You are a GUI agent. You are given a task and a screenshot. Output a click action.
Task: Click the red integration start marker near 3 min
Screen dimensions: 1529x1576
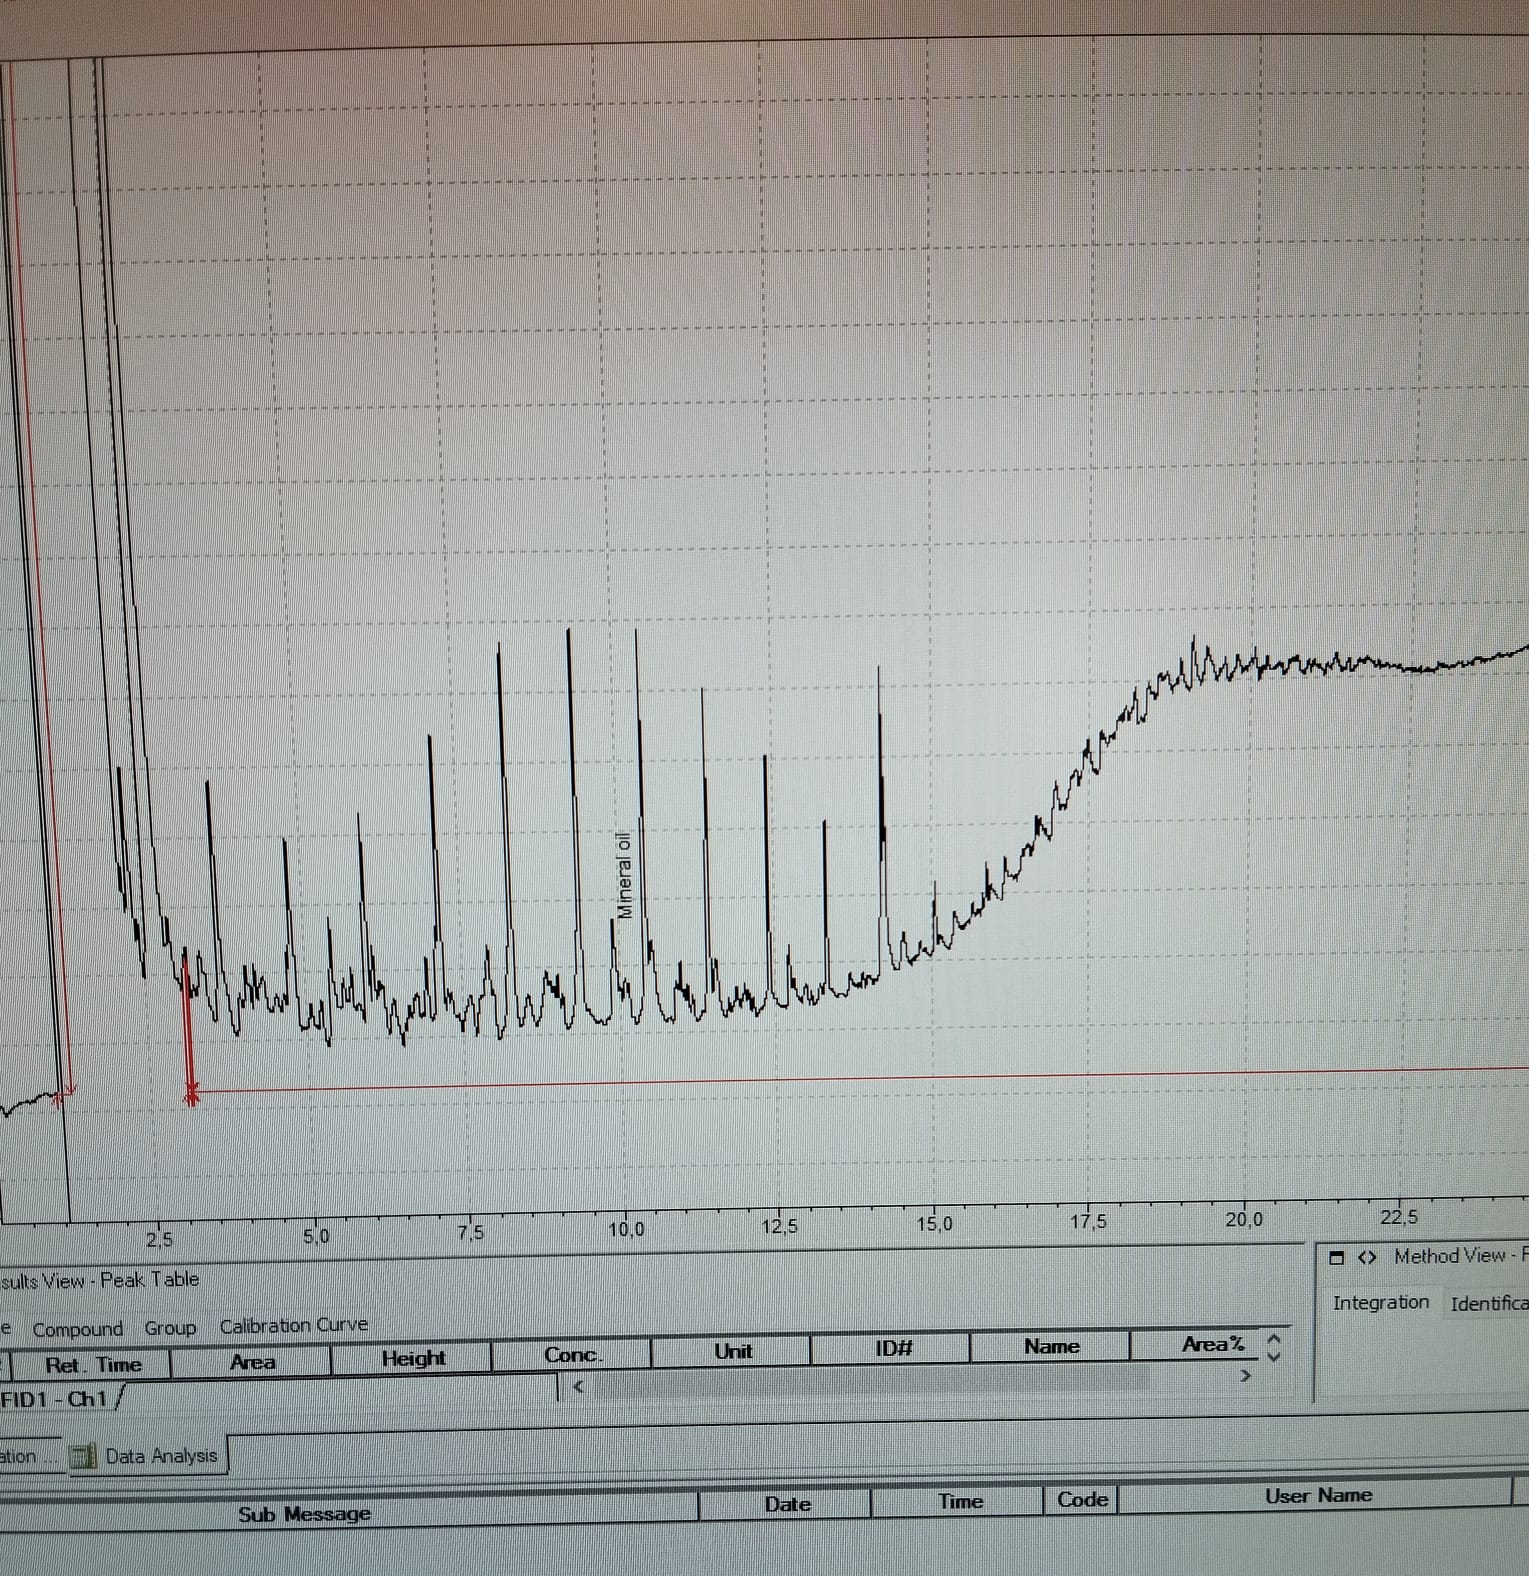point(191,1094)
